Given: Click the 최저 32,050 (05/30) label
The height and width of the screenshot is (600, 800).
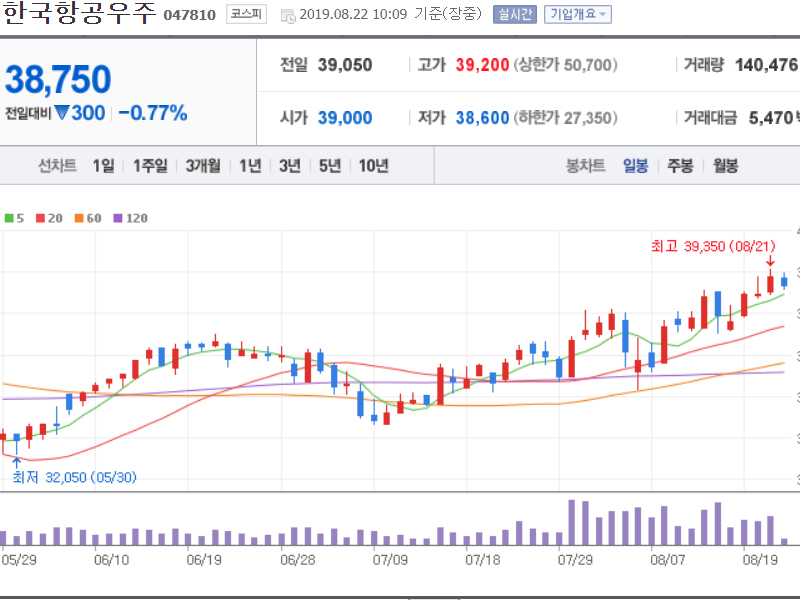Looking at the screenshot, I should pos(74,477).
